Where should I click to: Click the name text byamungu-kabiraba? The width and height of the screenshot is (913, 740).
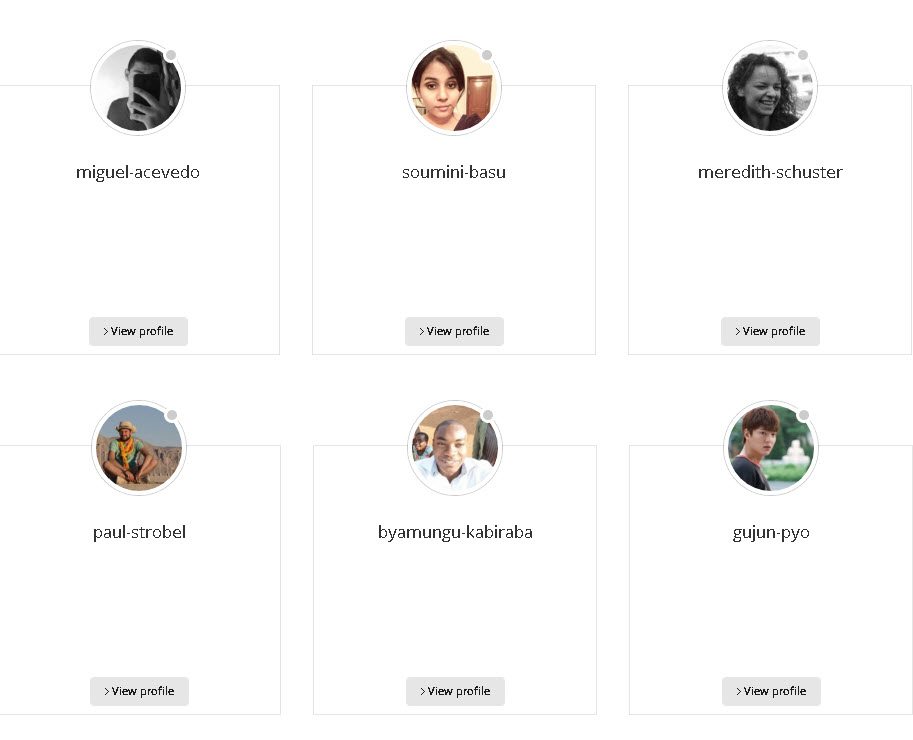(455, 533)
